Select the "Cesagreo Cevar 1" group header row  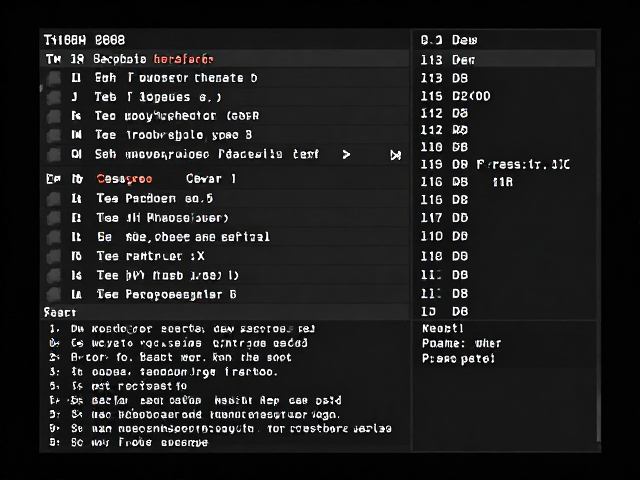[225, 179]
